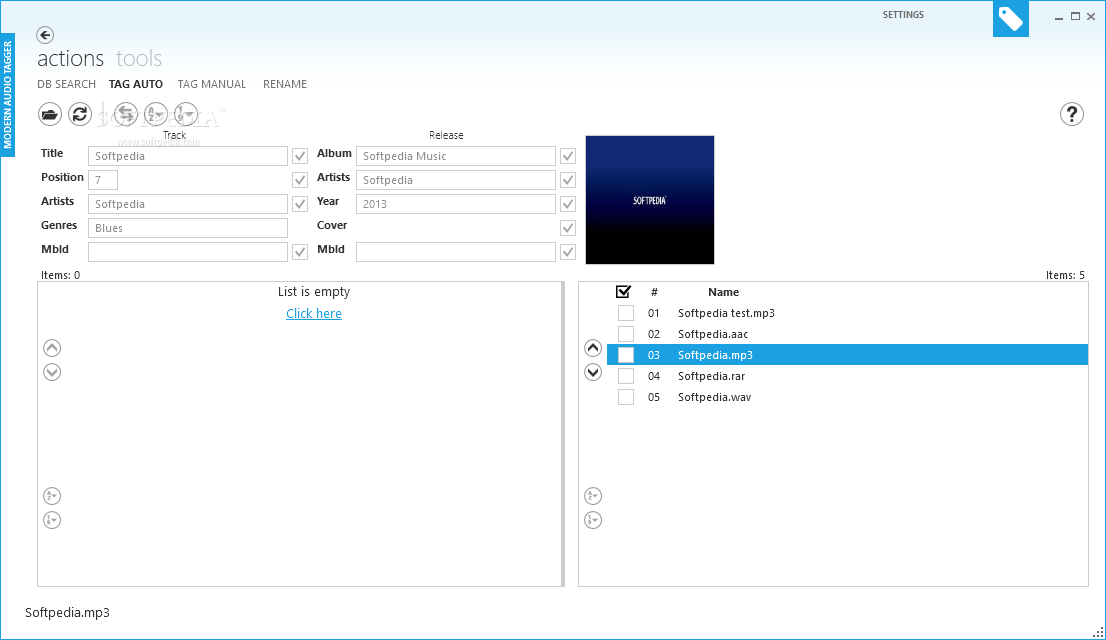Check the box for Softpedia.rar
This screenshot has width=1106, height=640.
coord(626,376)
